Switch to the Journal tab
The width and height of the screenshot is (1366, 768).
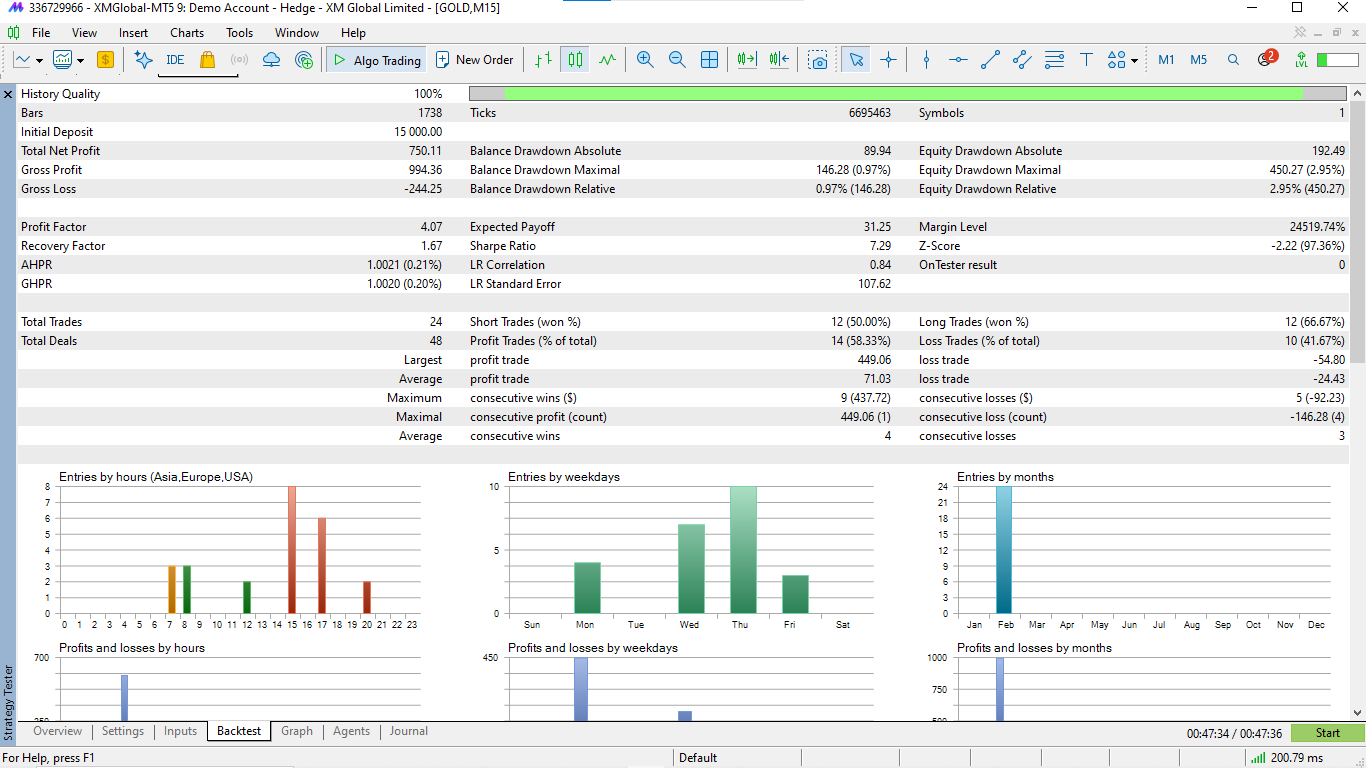pyautogui.click(x=409, y=731)
